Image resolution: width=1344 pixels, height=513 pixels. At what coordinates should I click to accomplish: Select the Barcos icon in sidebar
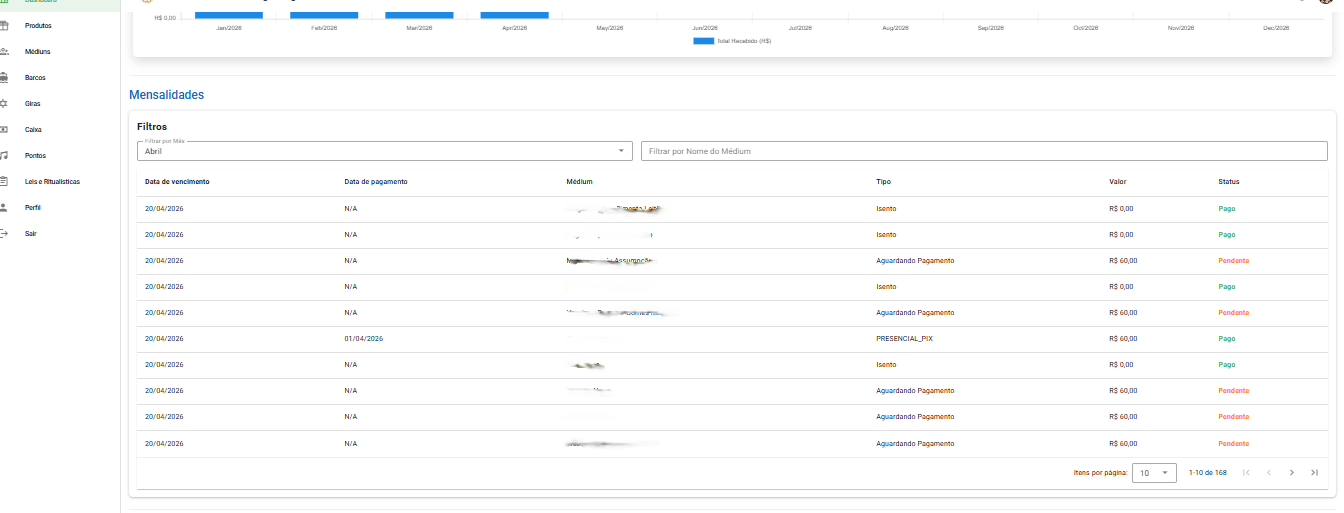click(x=4, y=77)
